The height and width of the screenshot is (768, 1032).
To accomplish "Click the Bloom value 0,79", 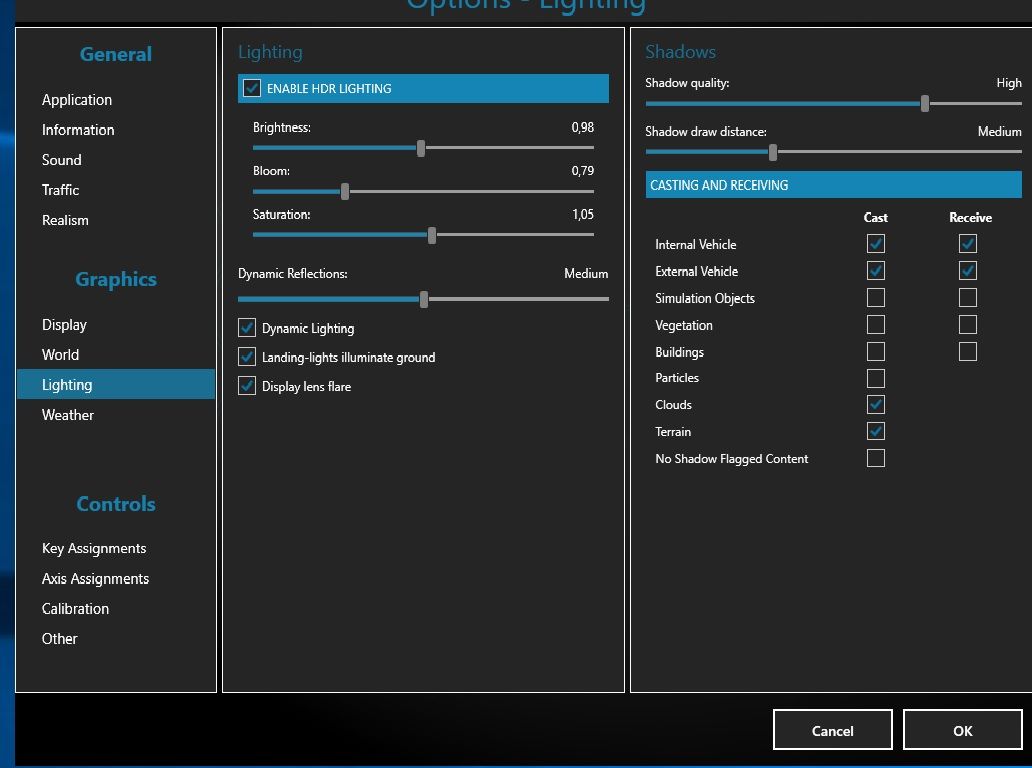I will point(582,171).
